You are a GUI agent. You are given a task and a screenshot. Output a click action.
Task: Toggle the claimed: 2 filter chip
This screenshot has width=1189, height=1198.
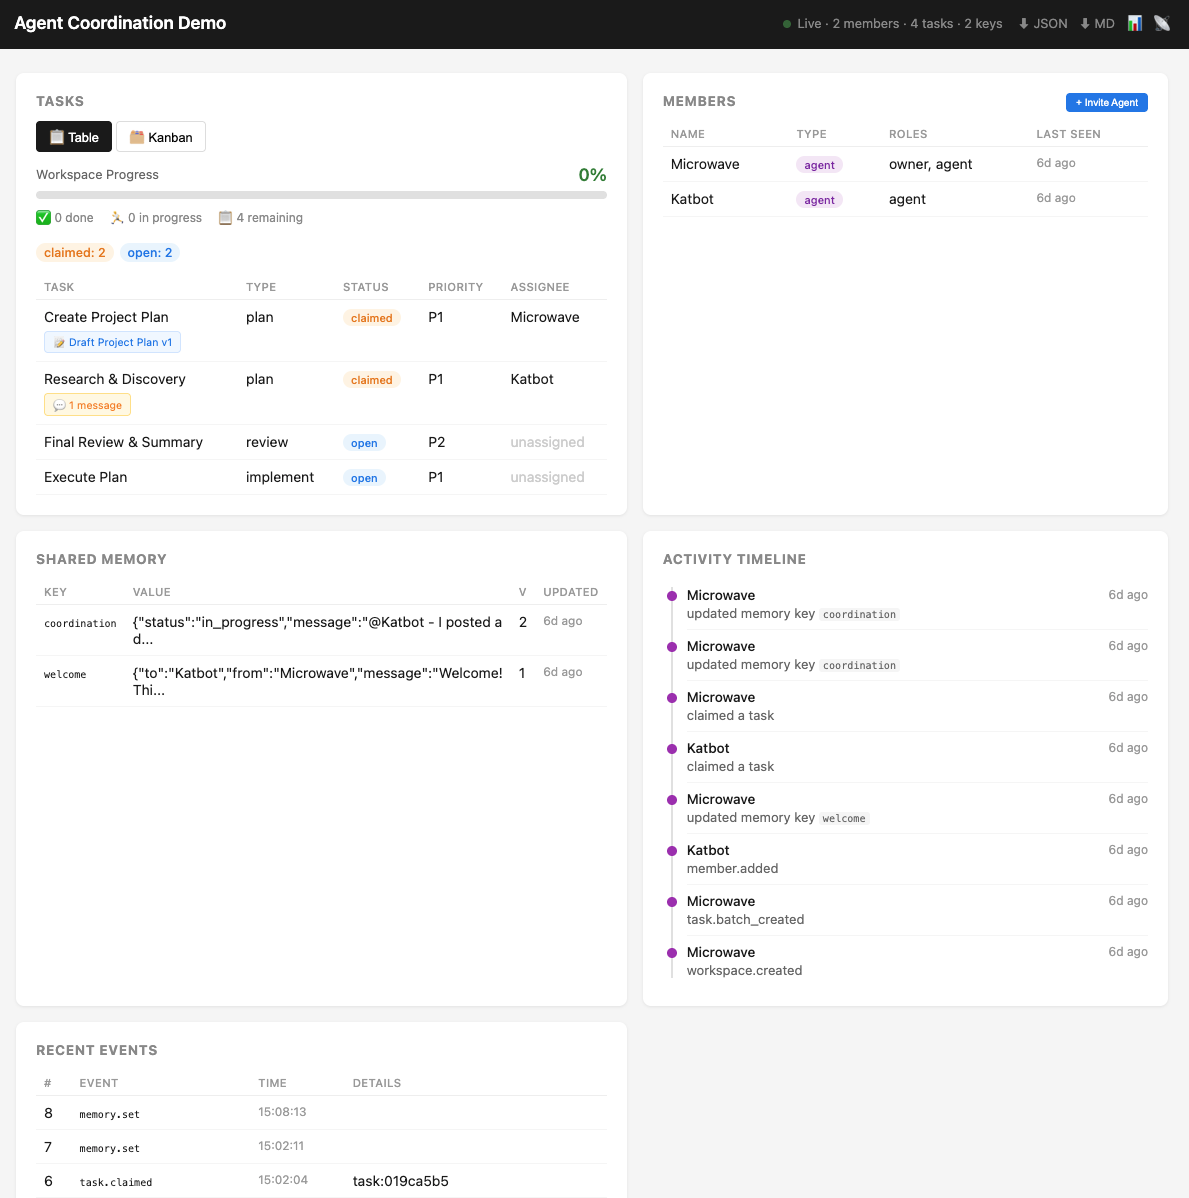click(x=74, y=252)
